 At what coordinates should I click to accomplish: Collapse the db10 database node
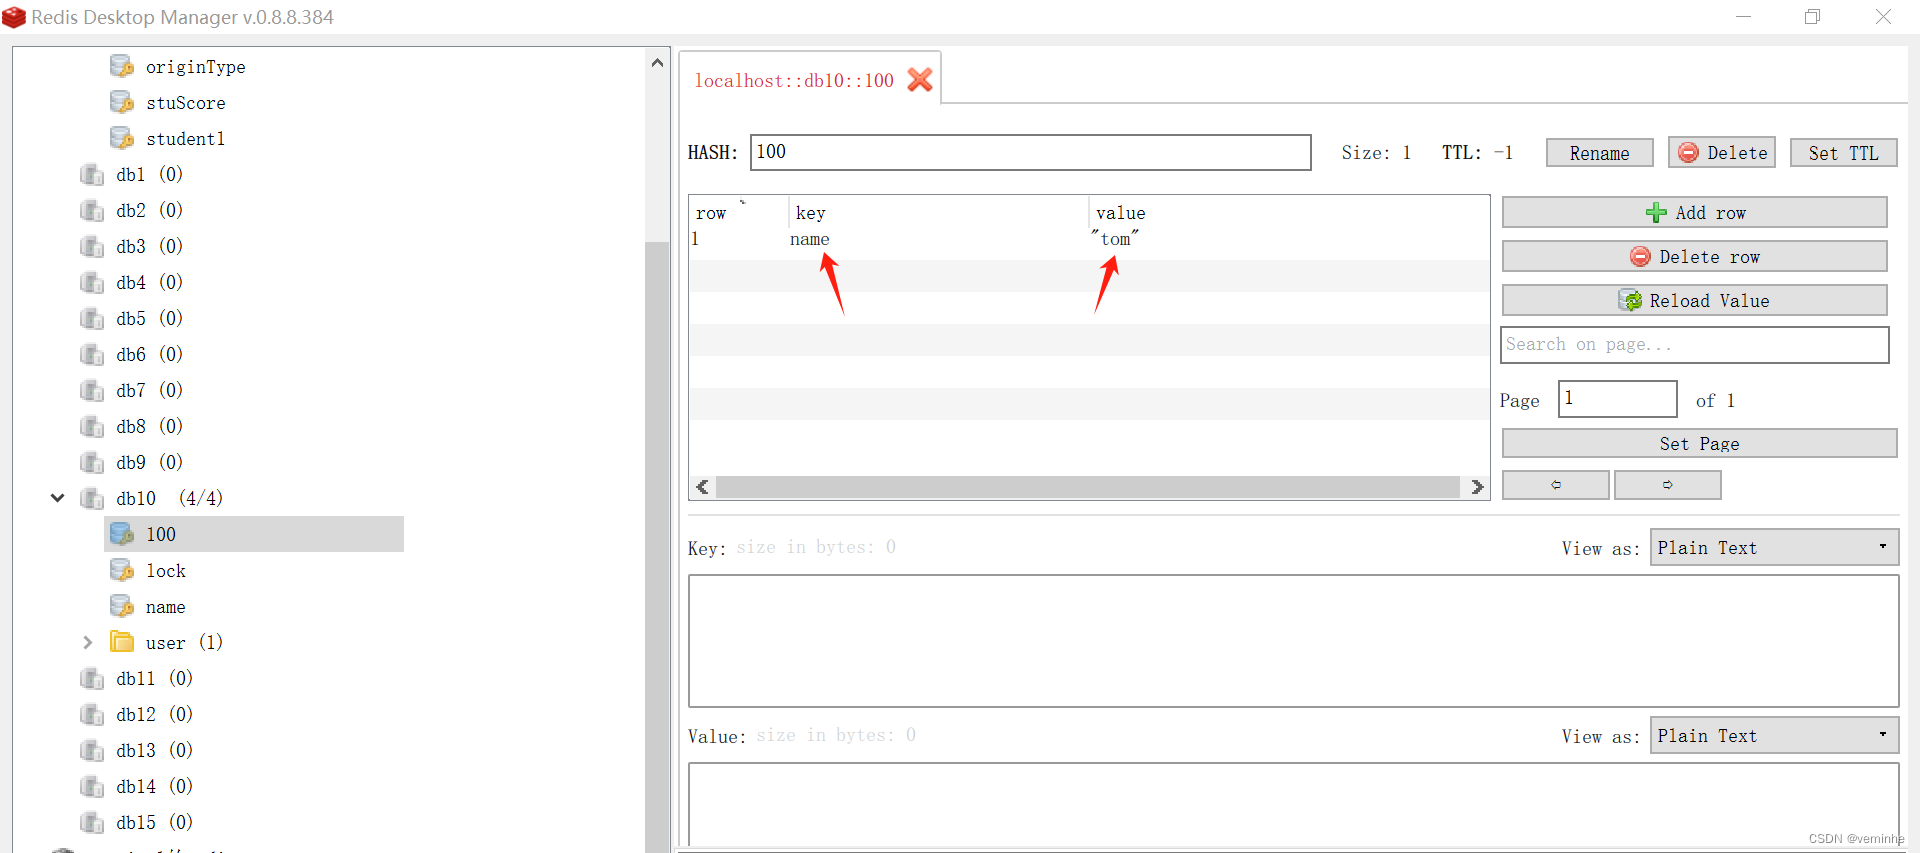click(58, 498)
